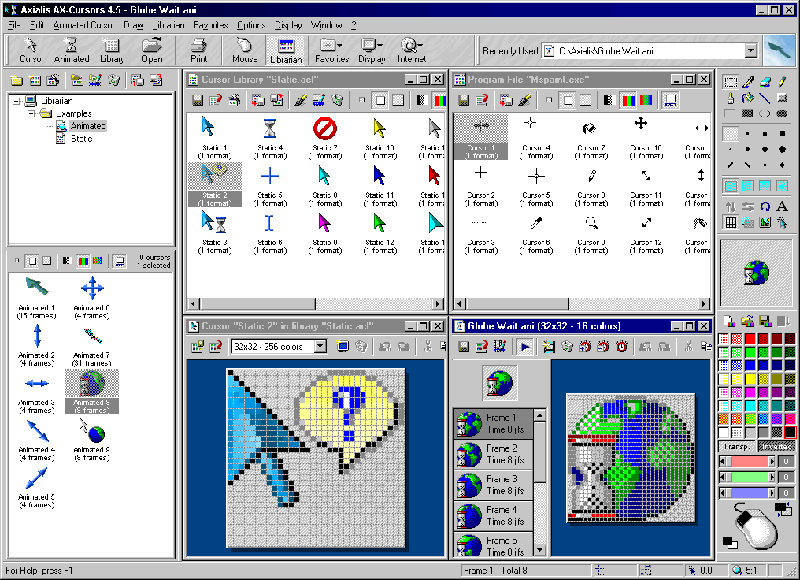Collapse the Librarian root tree node
Viewport: 800px width, 580px height.
[17, 101]
